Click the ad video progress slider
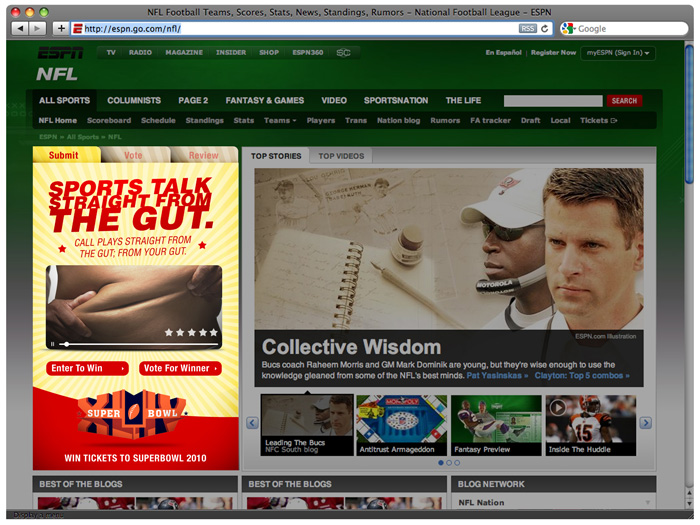 click(x=67, y=344)
